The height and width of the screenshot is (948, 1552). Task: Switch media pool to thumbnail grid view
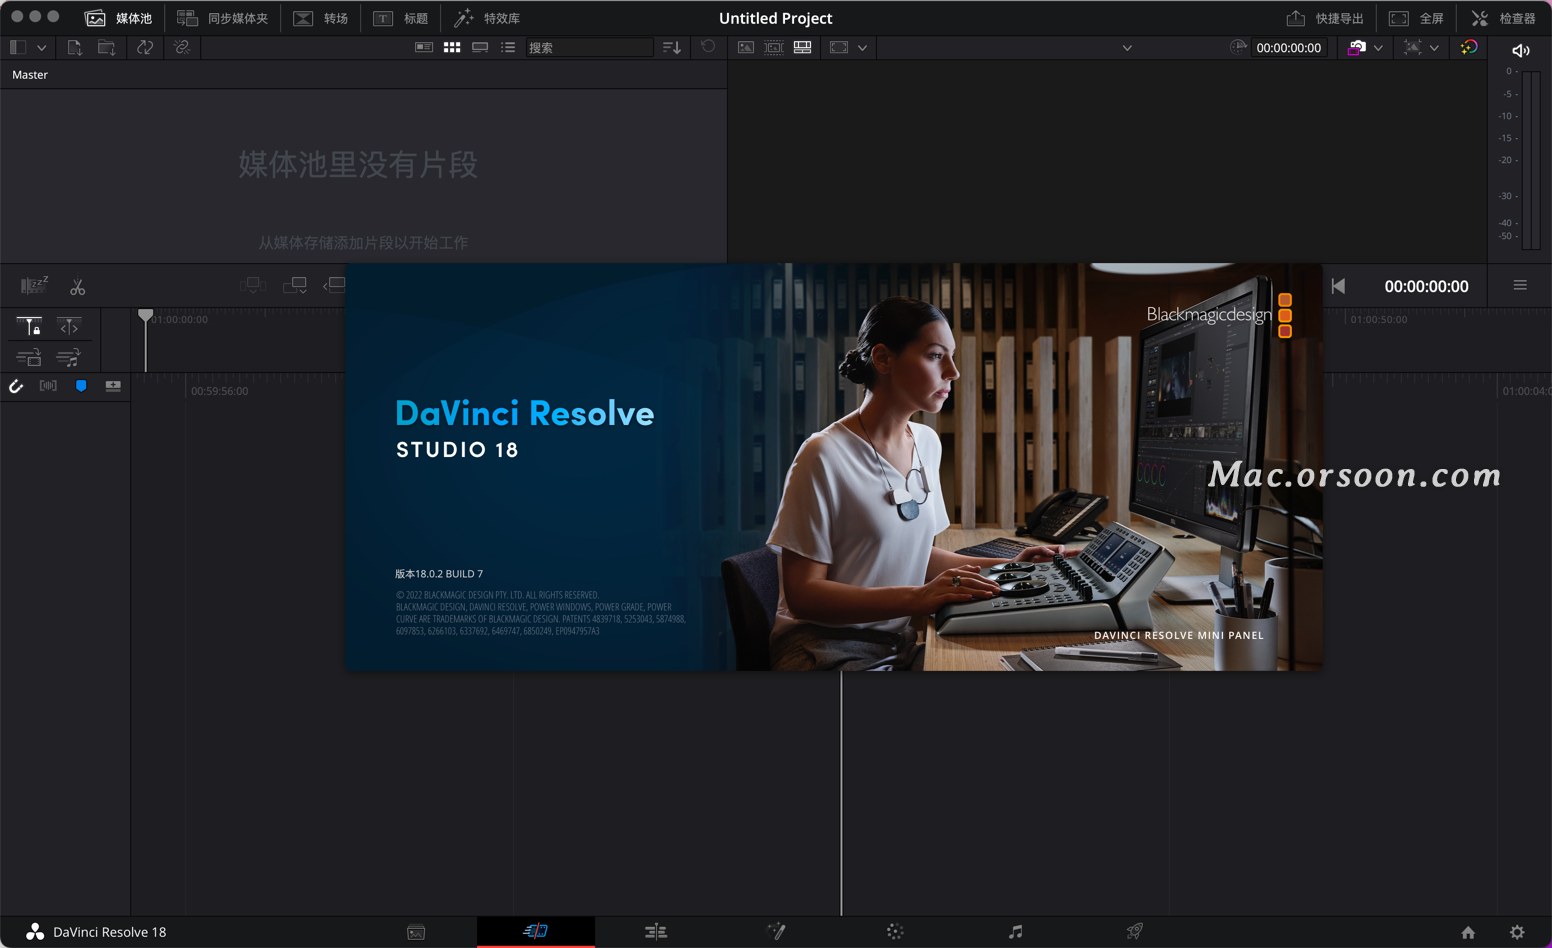point(452,47)
